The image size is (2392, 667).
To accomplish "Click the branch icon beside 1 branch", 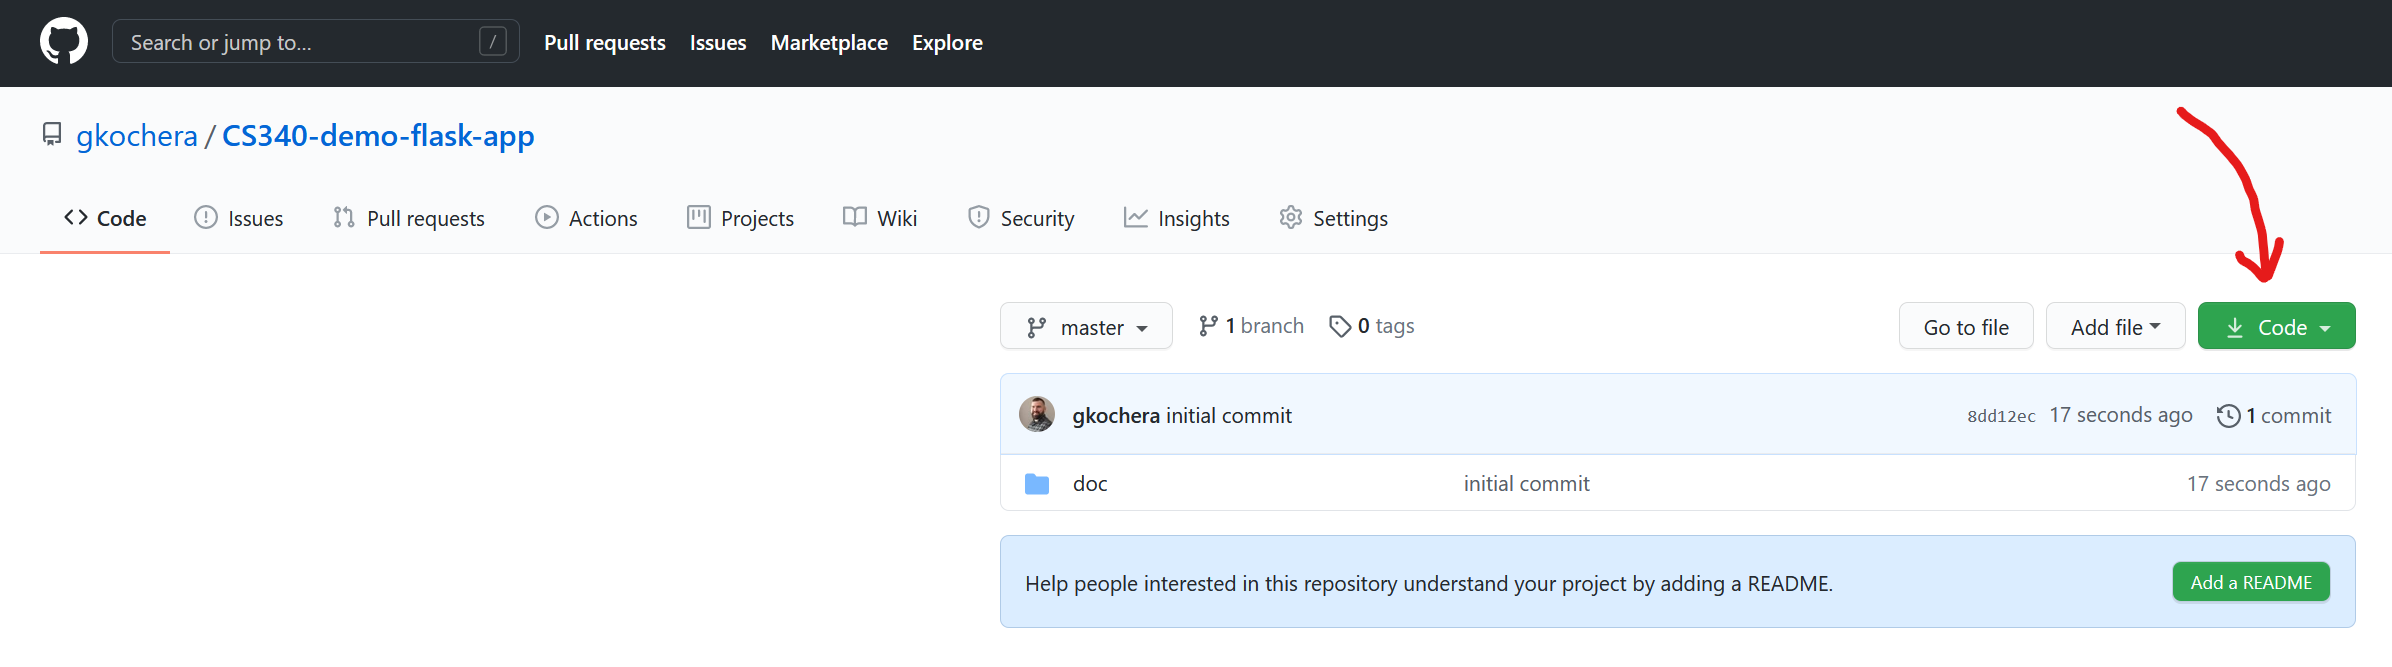I will coord(1208,326).
